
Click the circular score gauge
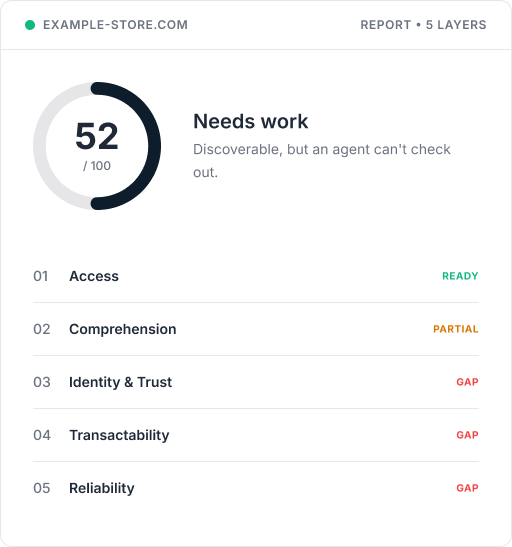coord(97,146)
